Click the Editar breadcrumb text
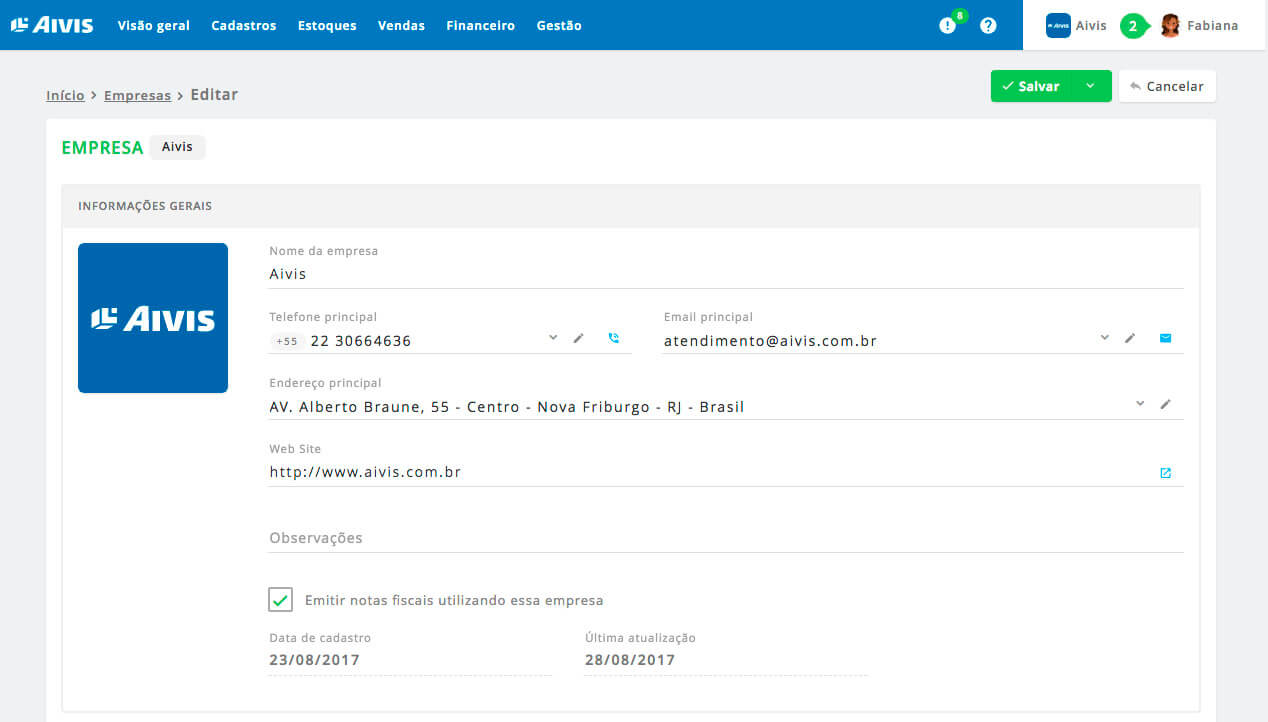Viewport: 1268px width, 722px height. tap(214, 95)
